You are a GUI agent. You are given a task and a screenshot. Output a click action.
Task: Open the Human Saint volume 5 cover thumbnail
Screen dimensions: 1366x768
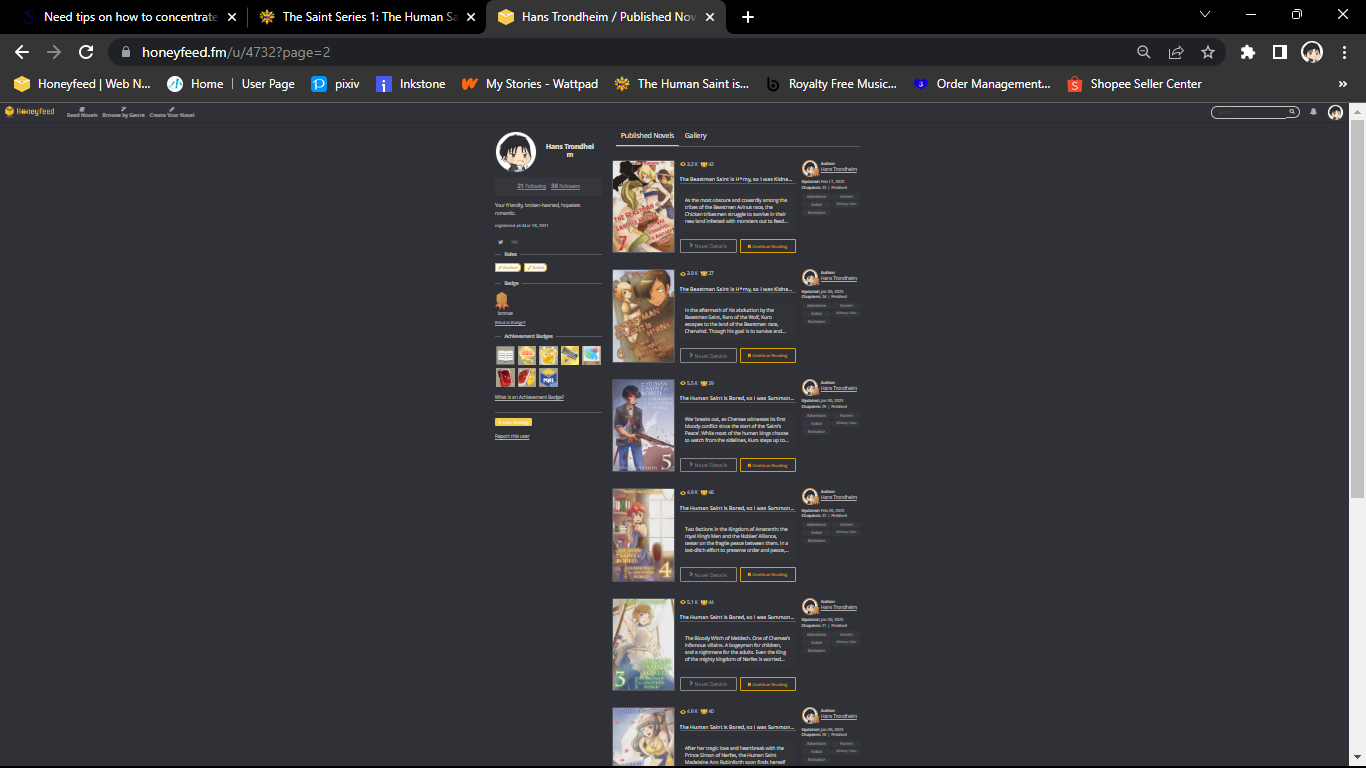[x=643, y=425]
